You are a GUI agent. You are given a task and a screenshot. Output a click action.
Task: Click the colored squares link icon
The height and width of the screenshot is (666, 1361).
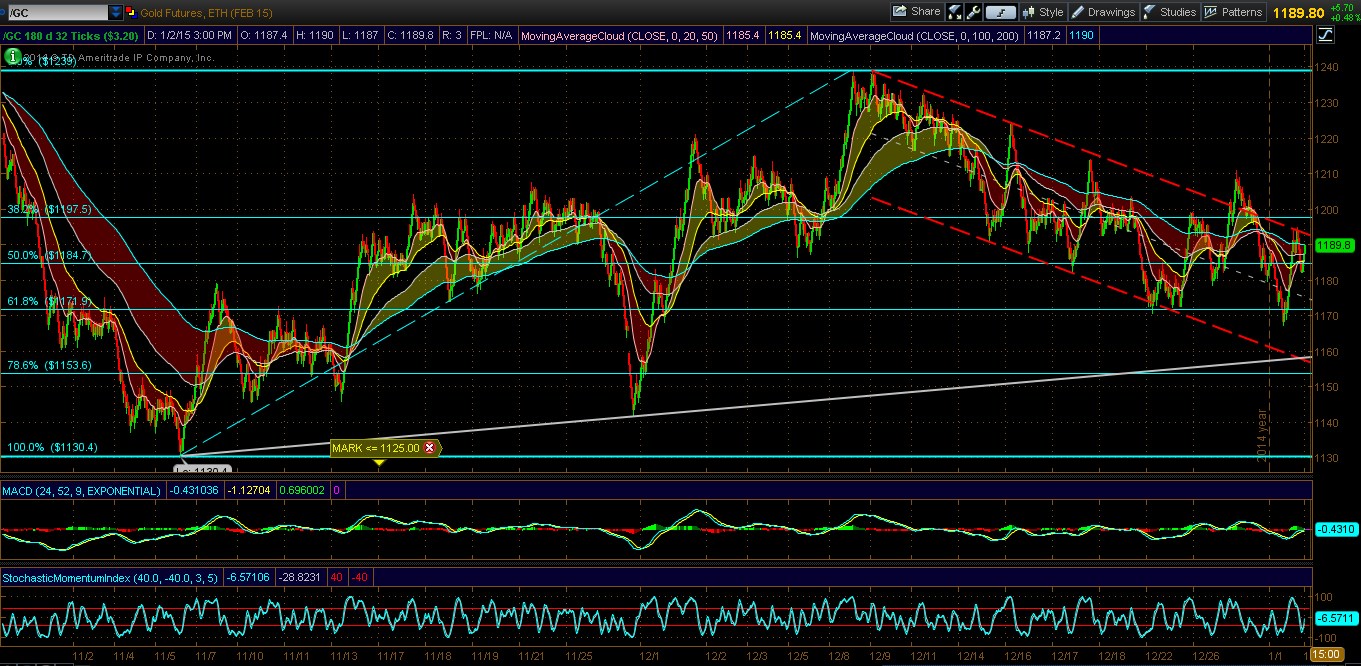tap(133, 13)
